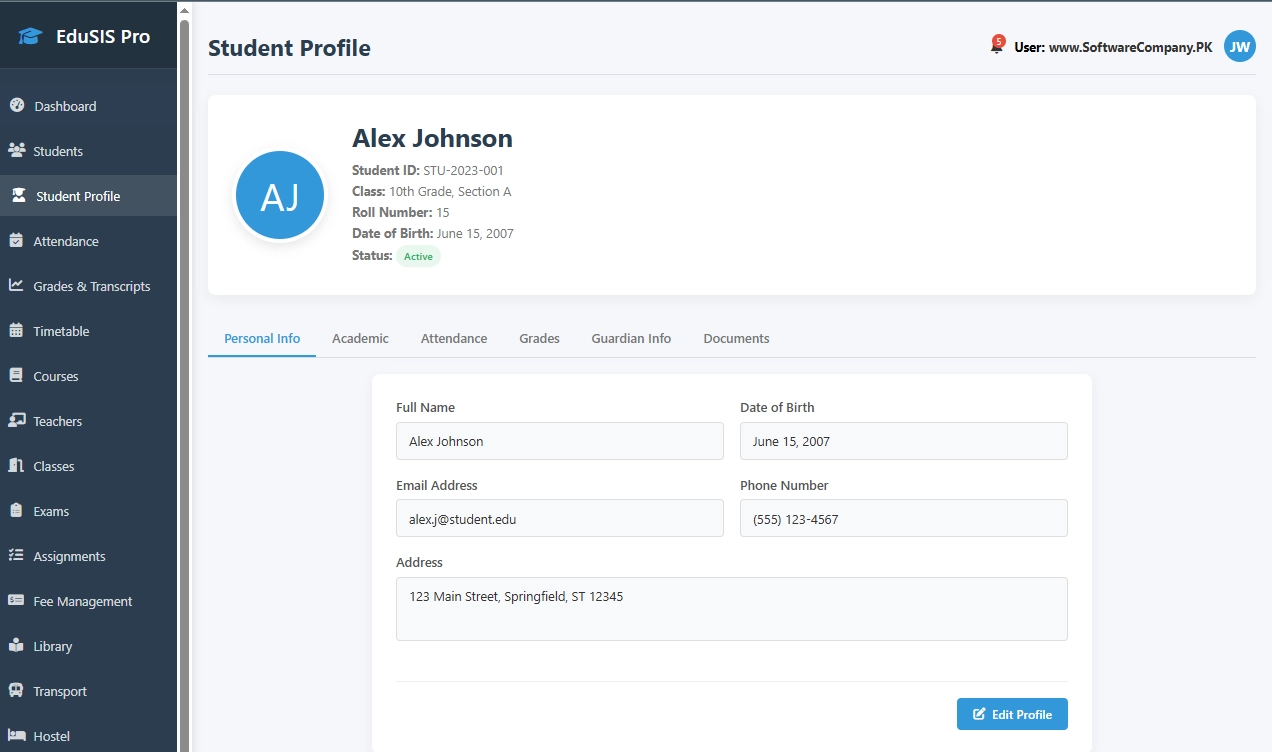Screen dimensions: 1272x752
Task: Click the Hostel bed icon
Action: tap(16, 736)
